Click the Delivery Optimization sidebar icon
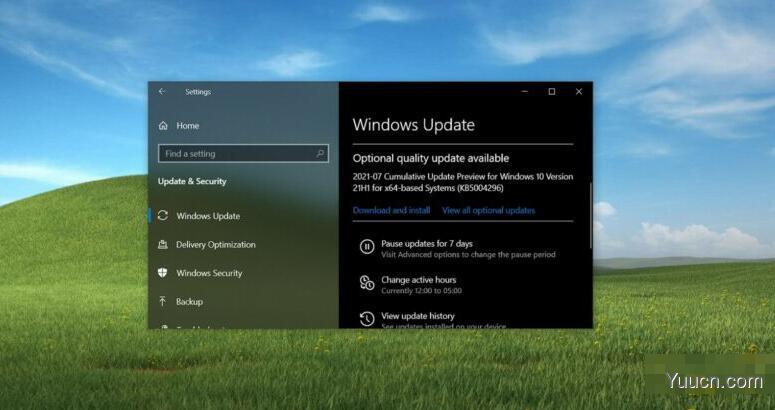The height and width of the screenshot is (410, 775). tap(162, 244)
